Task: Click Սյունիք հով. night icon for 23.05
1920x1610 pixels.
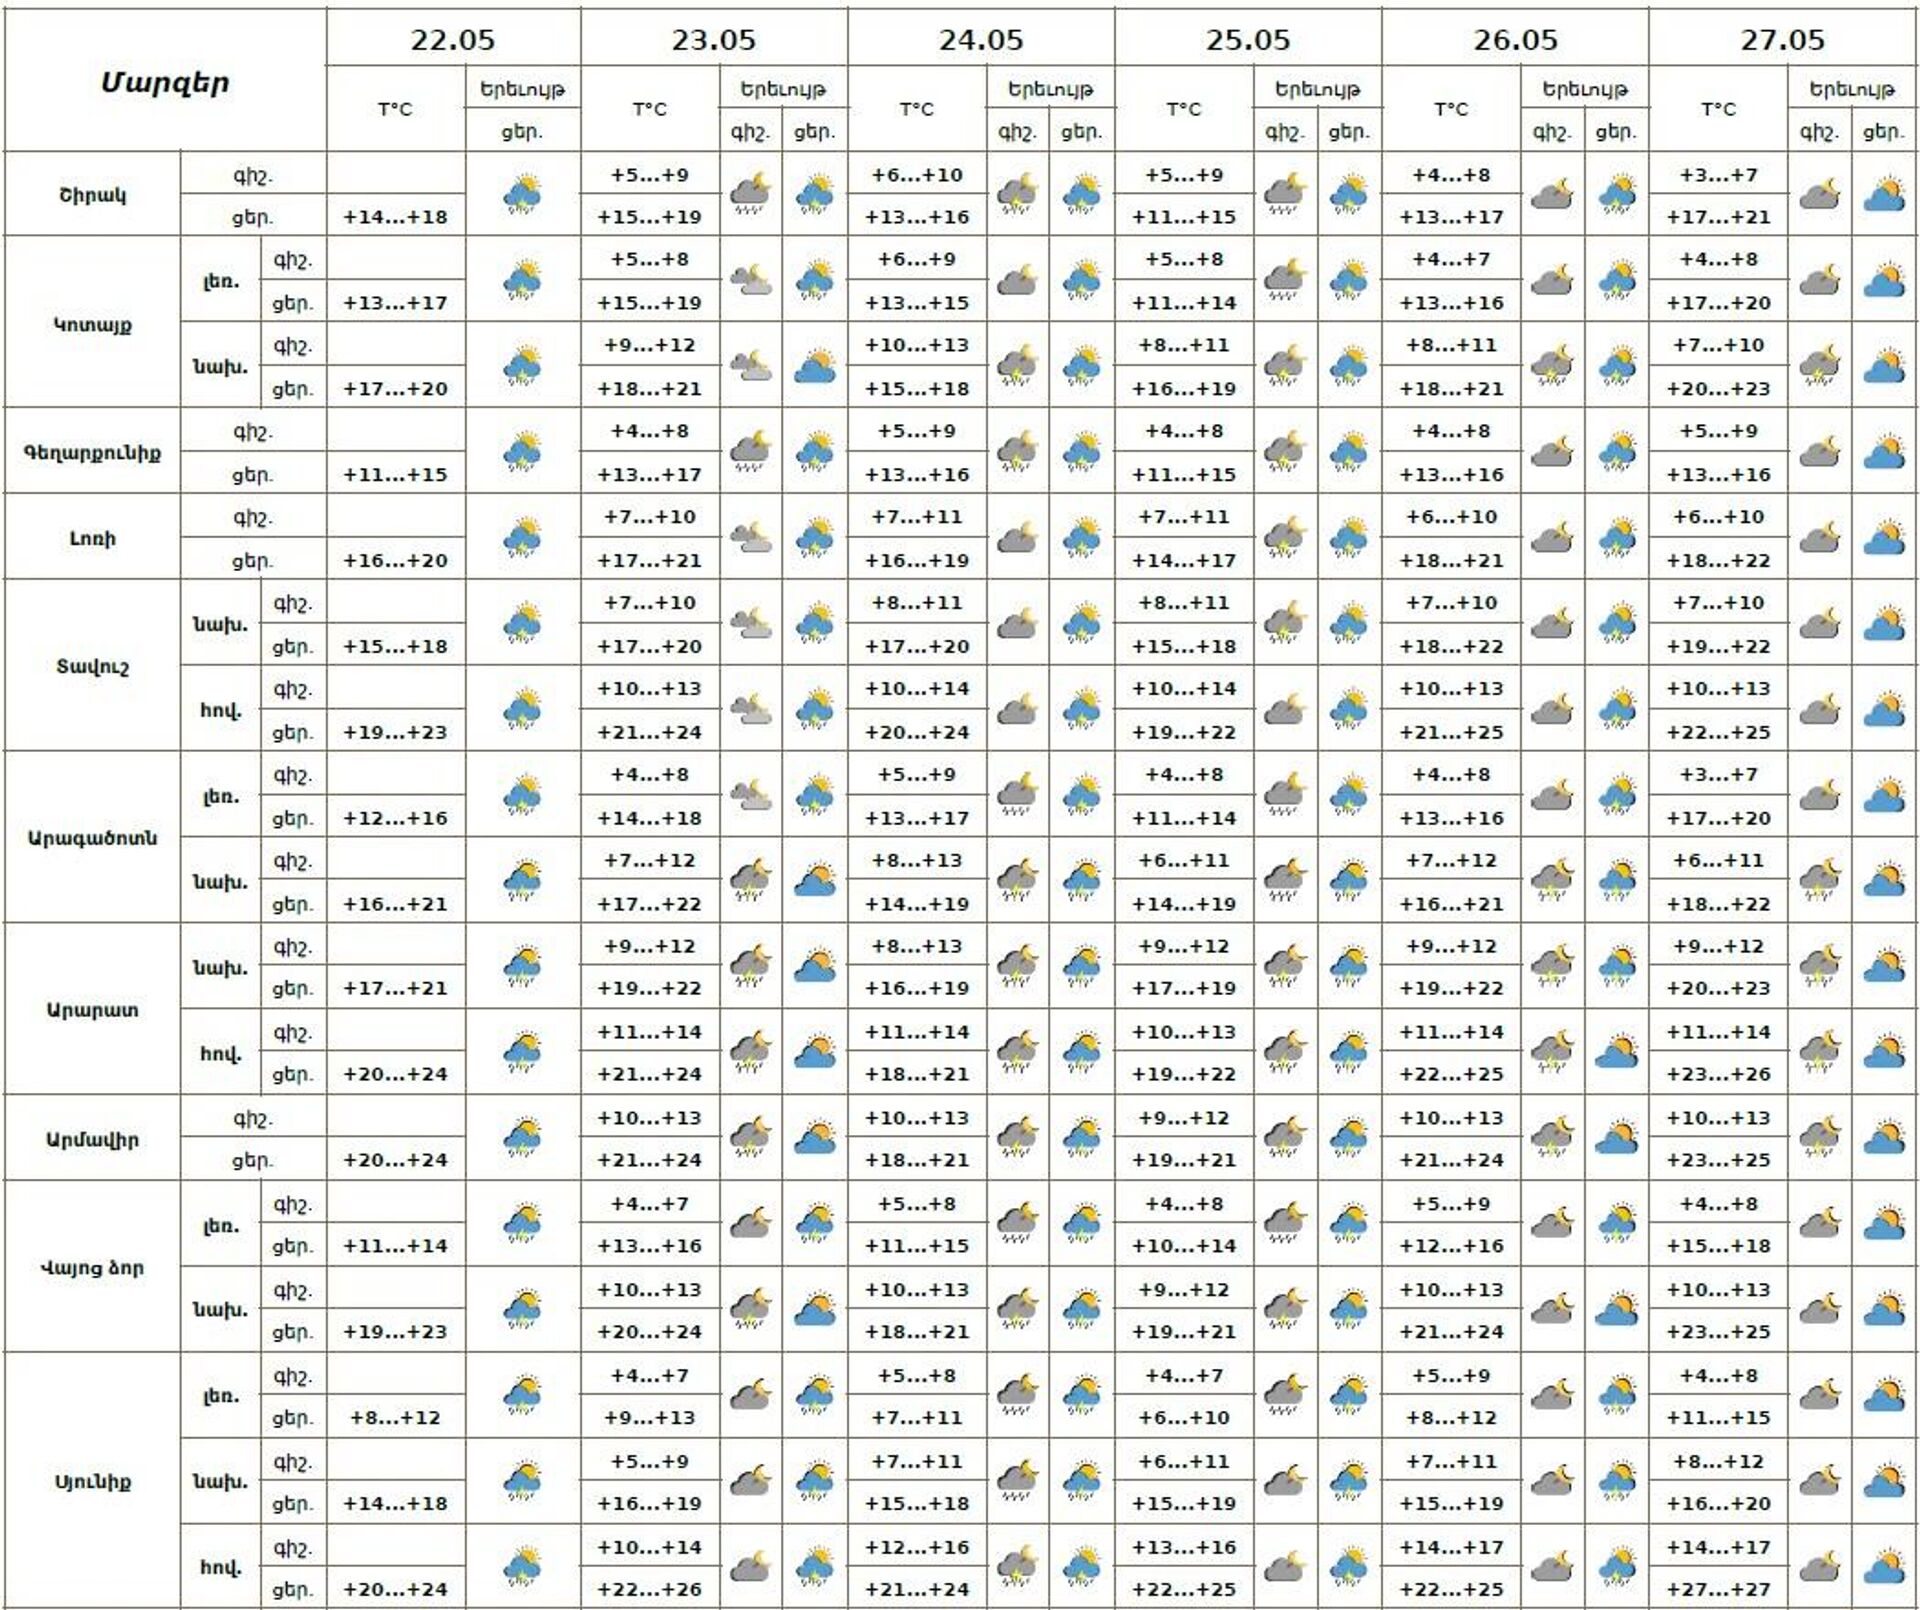Action: point(750,1568)
